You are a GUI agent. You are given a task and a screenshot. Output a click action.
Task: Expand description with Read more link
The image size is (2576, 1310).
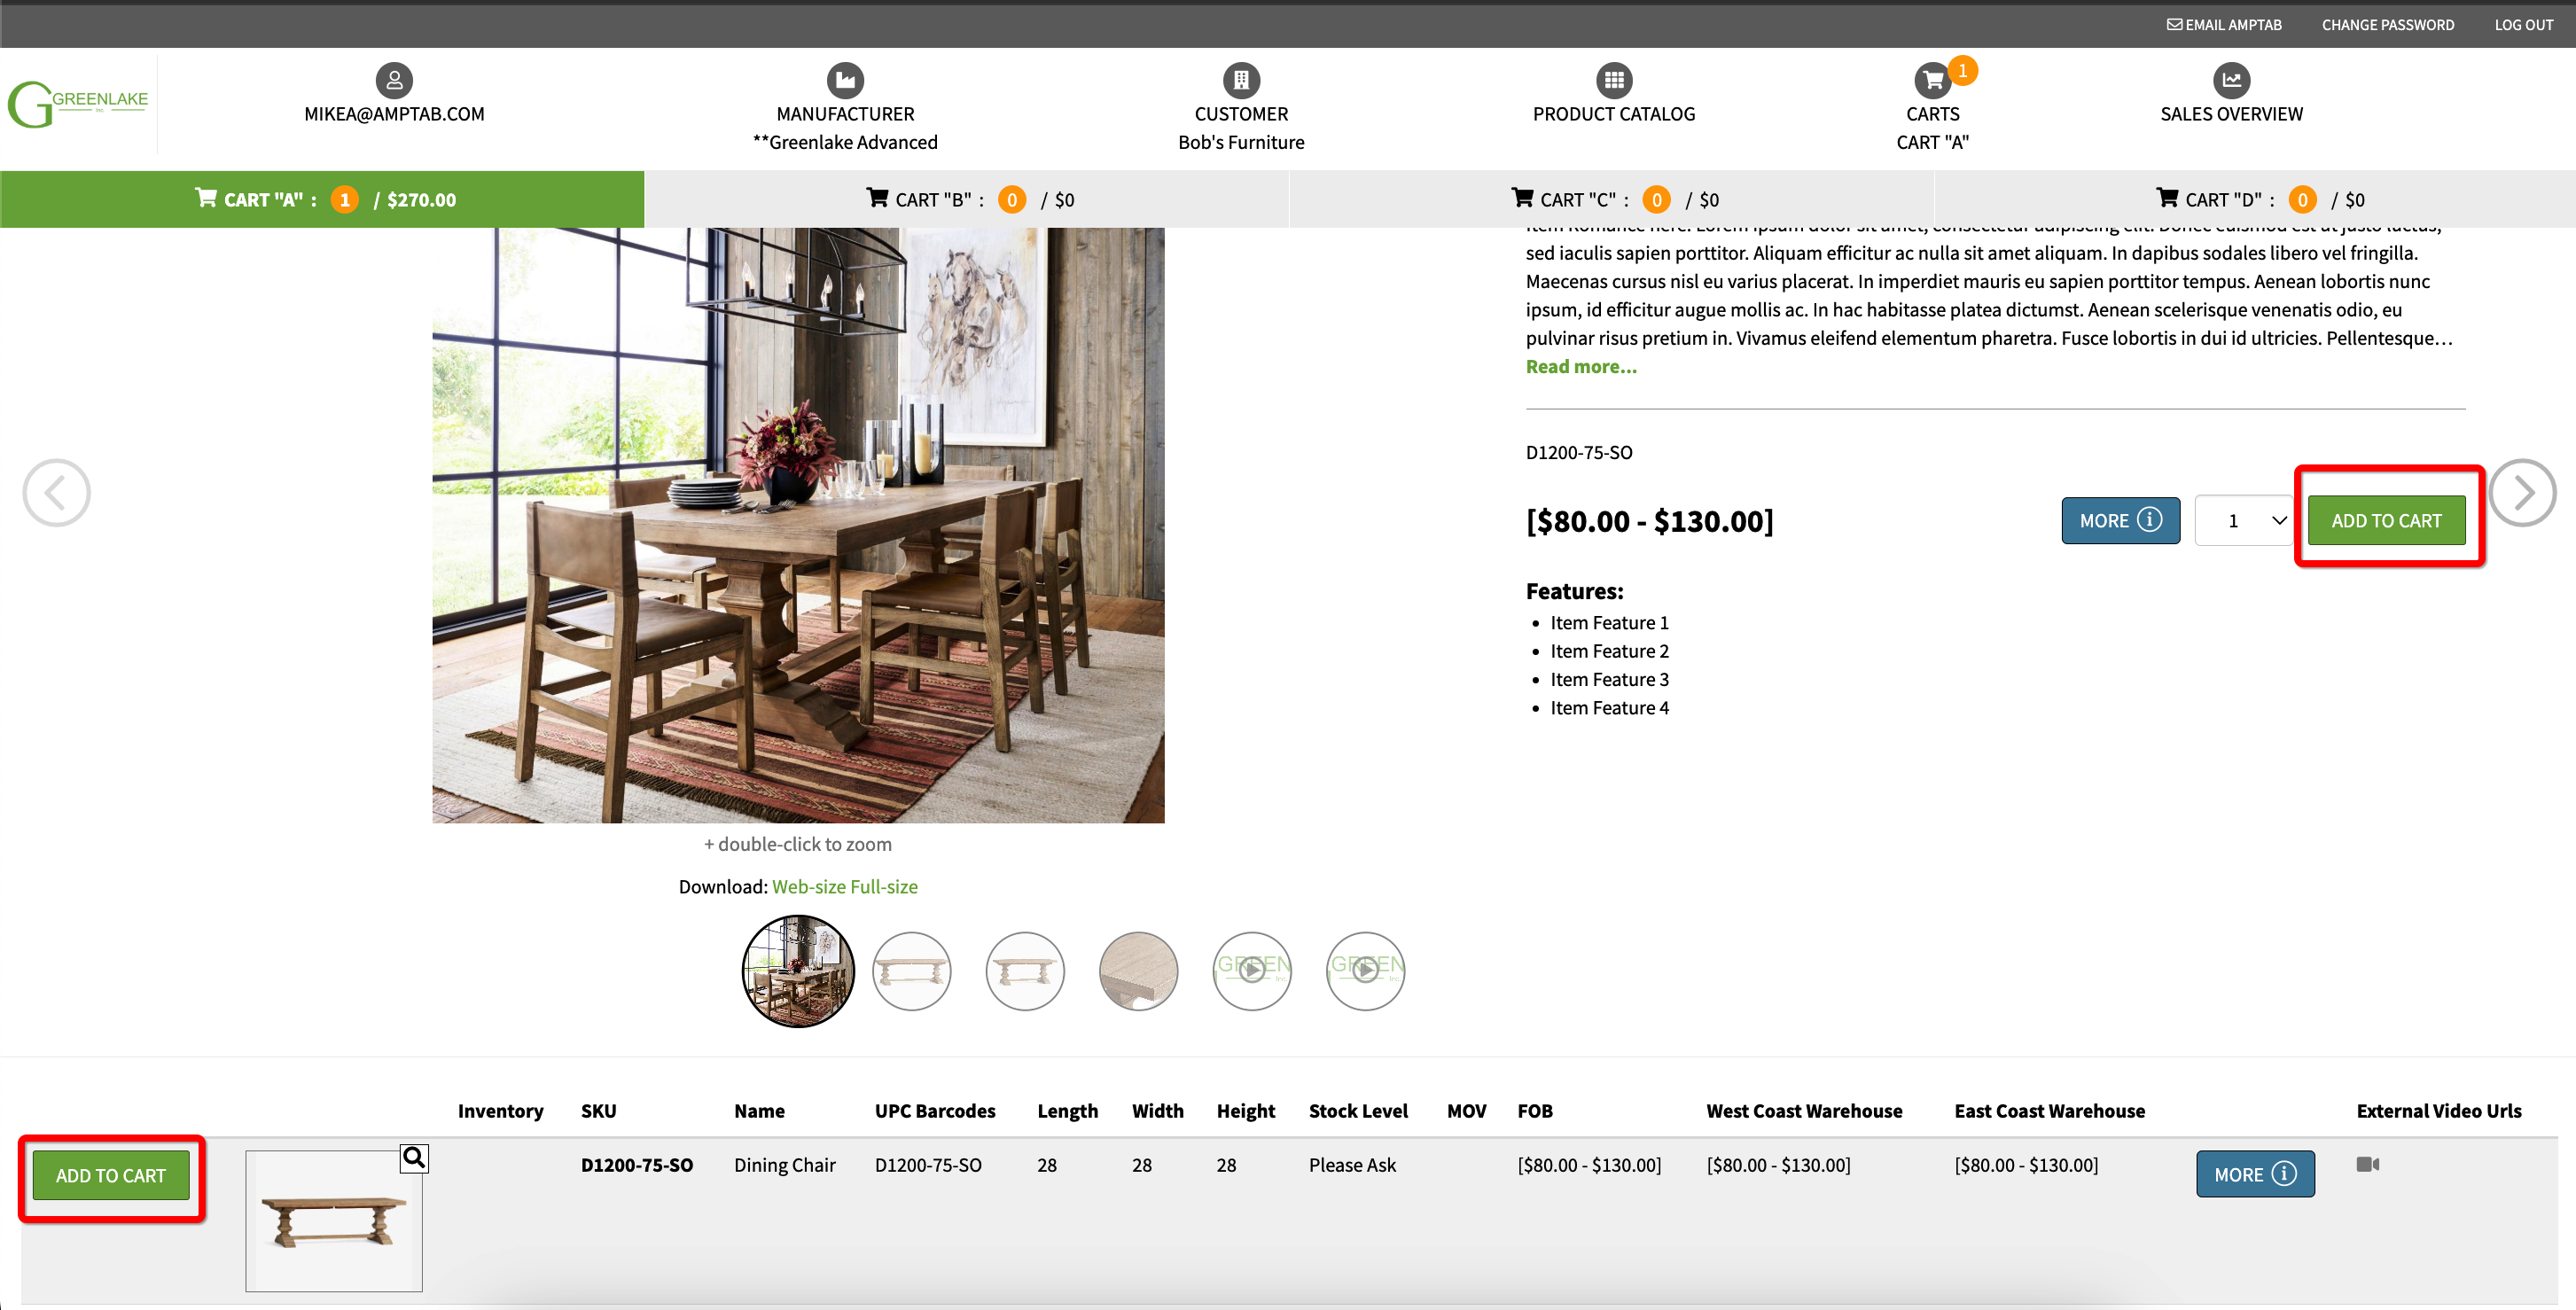click(1580, 367)
